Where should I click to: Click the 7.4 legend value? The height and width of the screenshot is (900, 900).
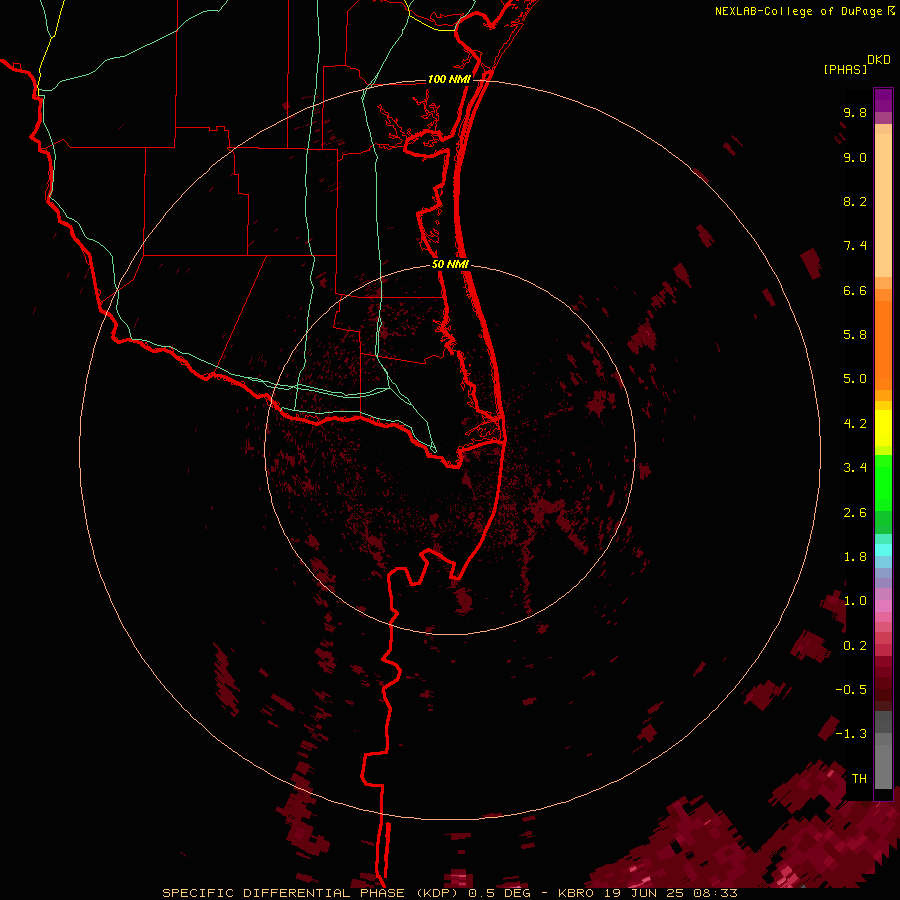tap(855, 246)
